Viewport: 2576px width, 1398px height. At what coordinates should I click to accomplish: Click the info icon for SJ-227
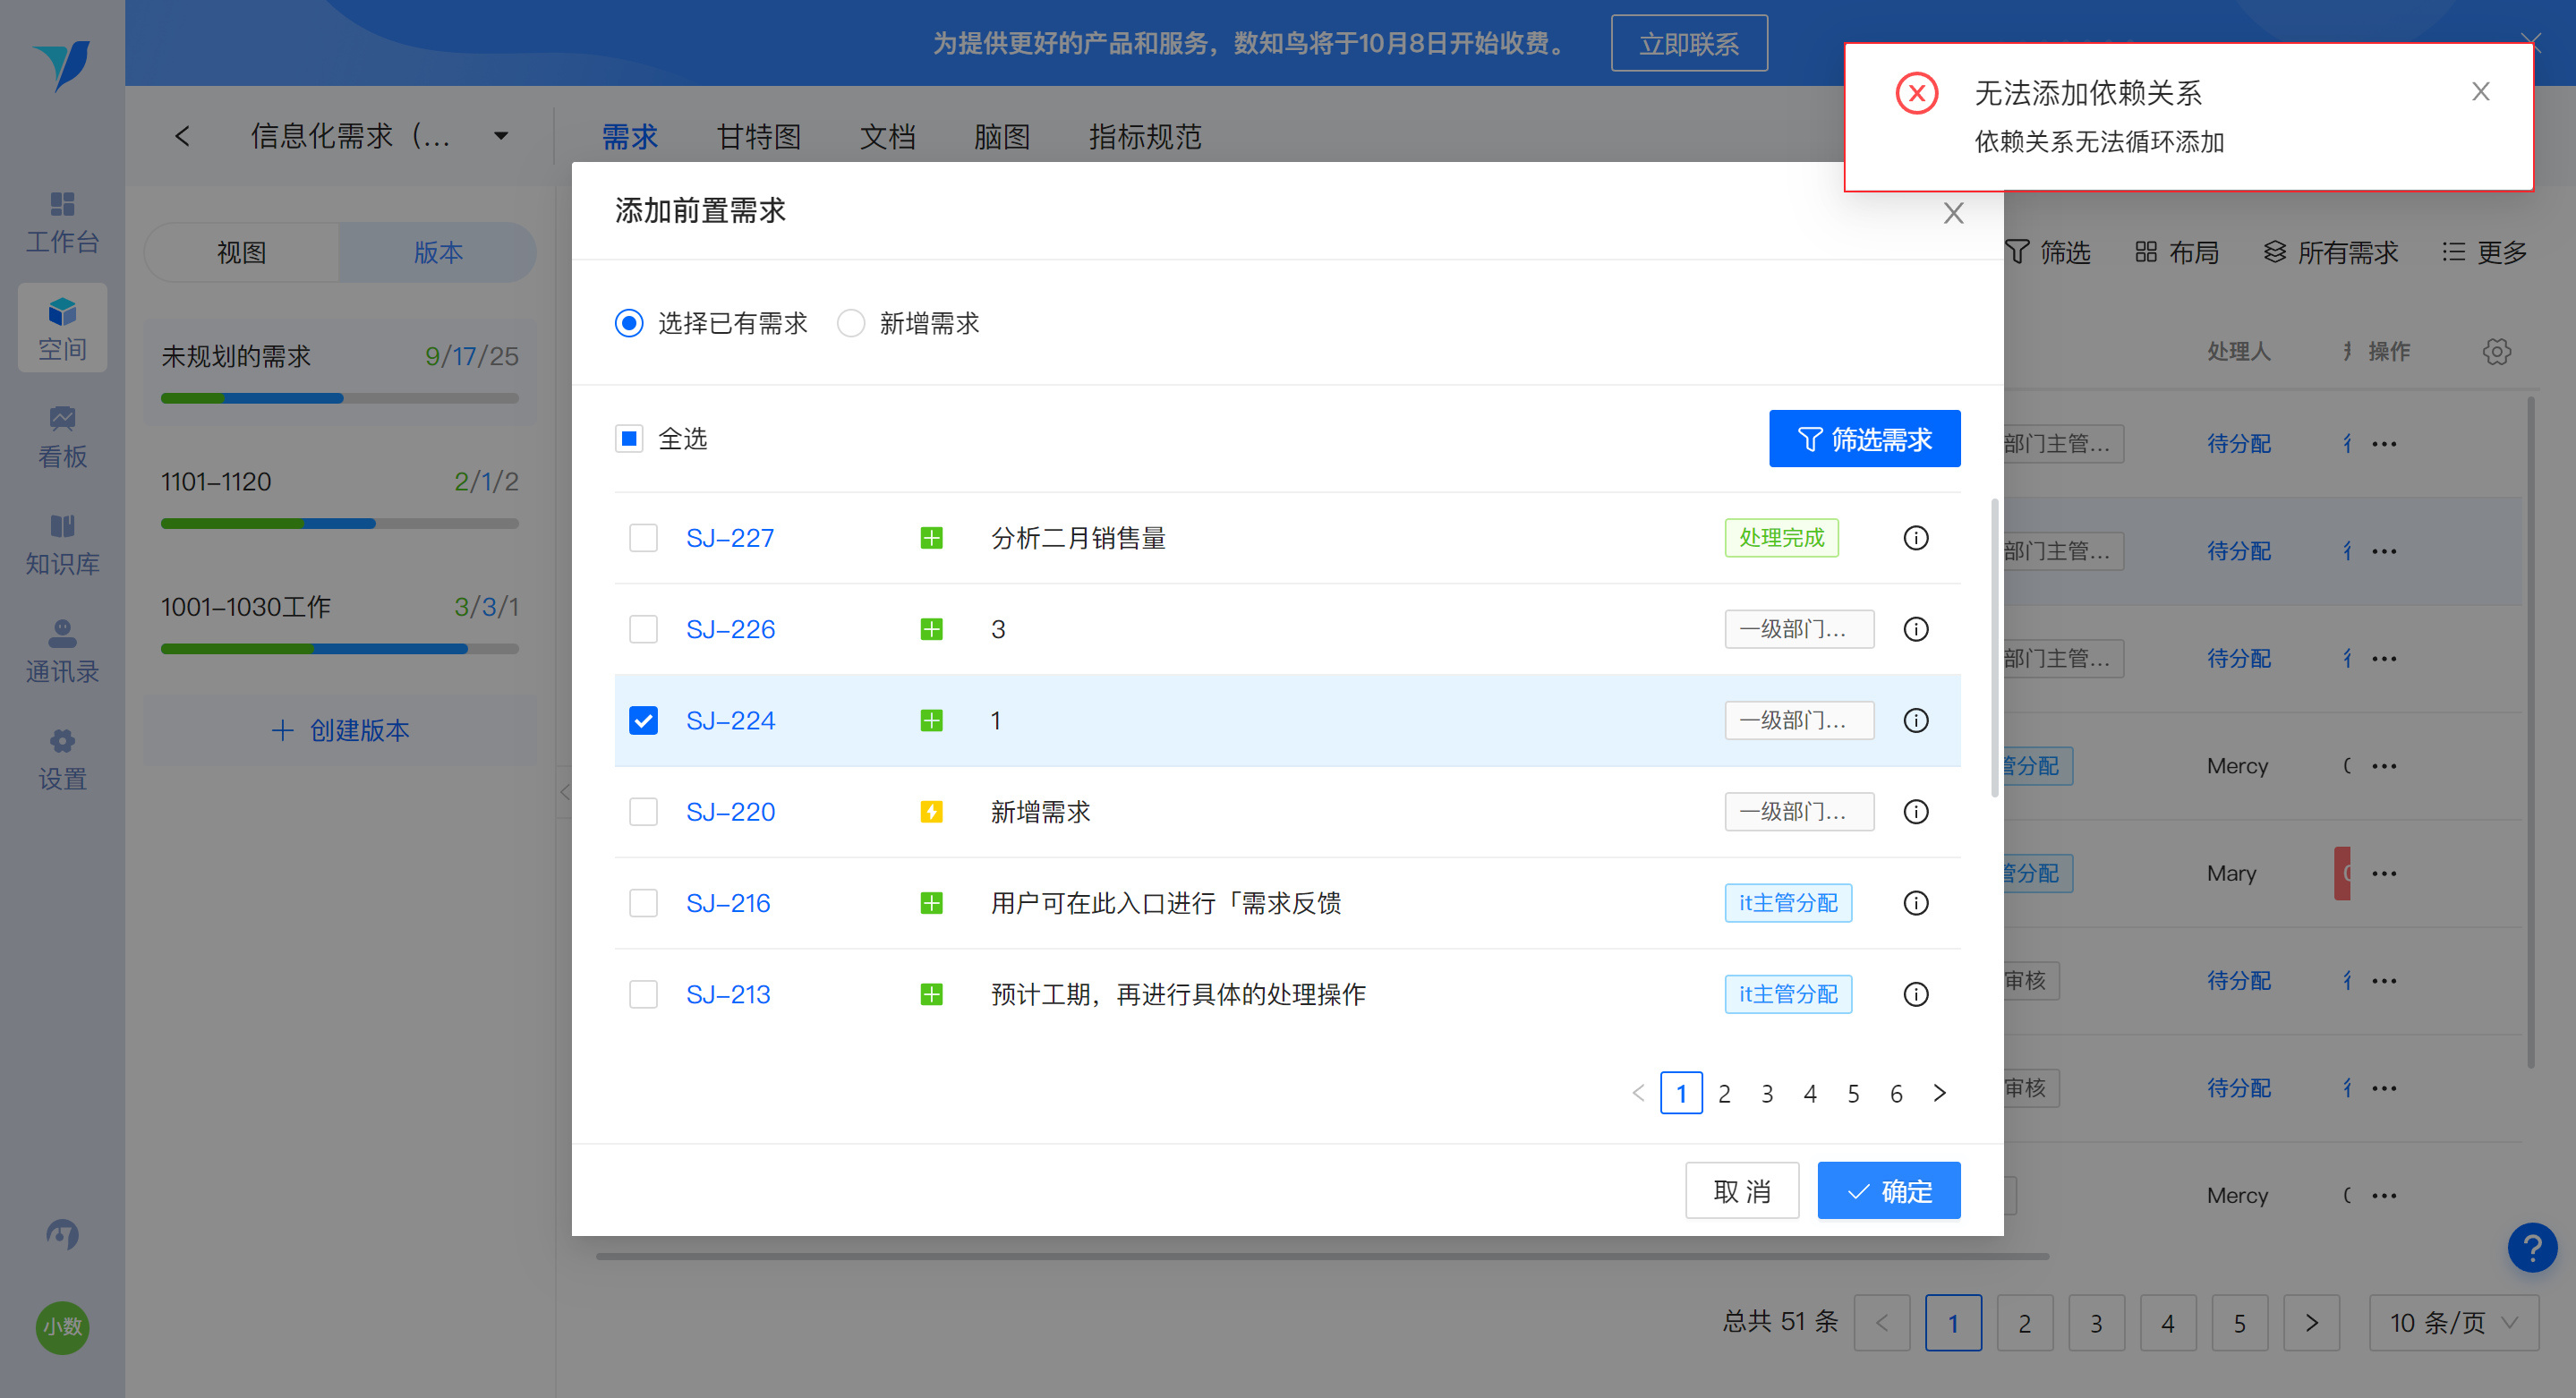pyautogui.click(x=1915, y=538)
